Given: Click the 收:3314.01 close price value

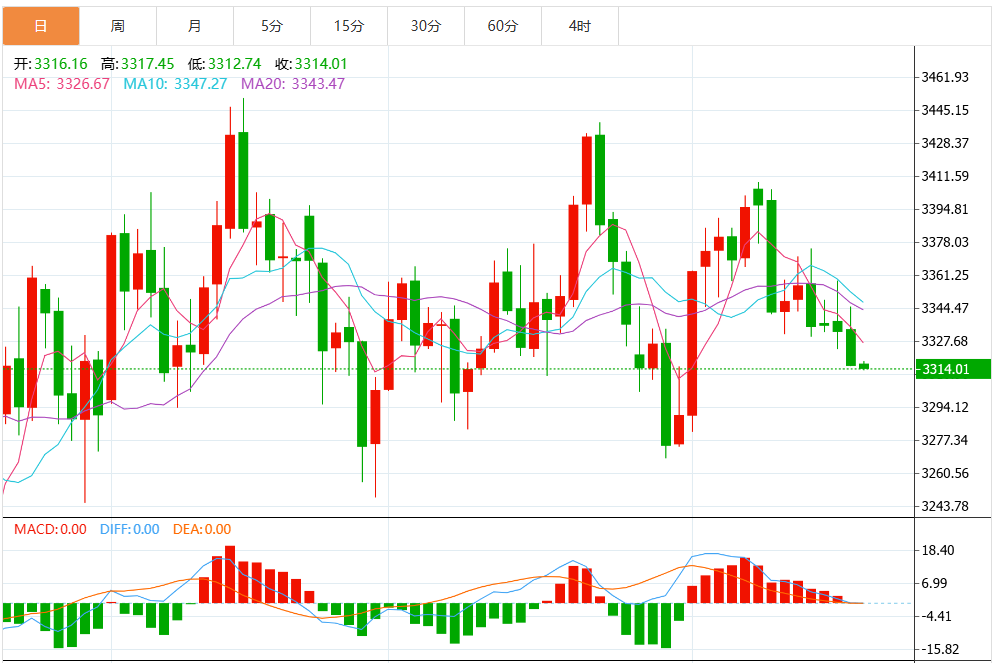Looking at the screenshot, I should tap(311, 64).
